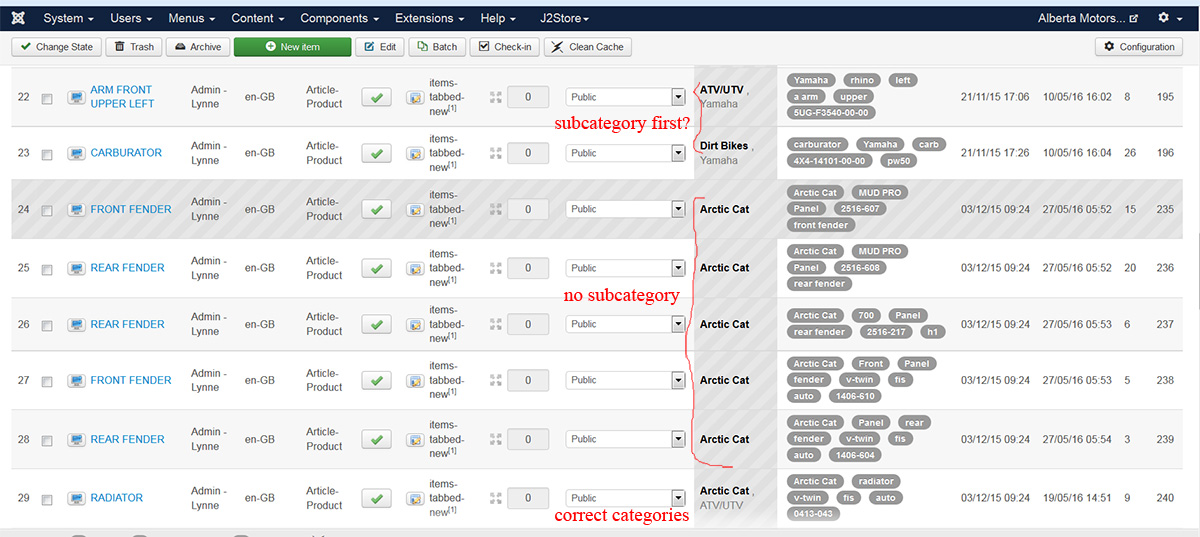Toggle published status check for row 27
The height and width of the screenshot is (537, 1200).
coord(376,380)
